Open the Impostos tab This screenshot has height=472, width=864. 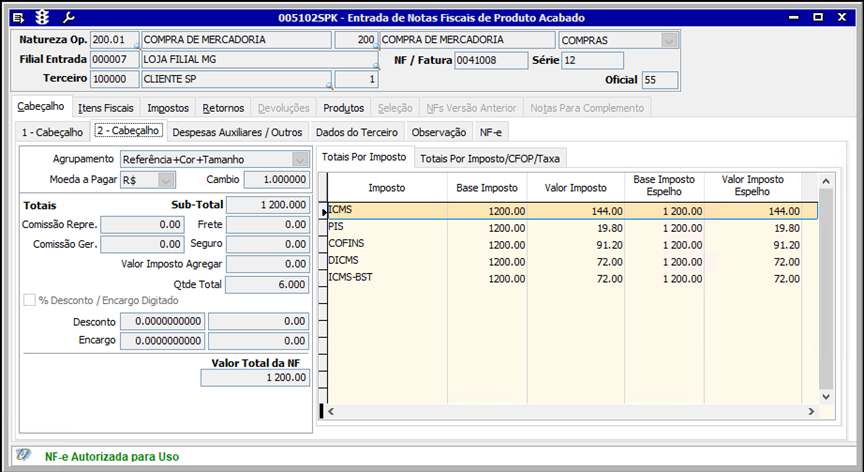click(167, 107)
